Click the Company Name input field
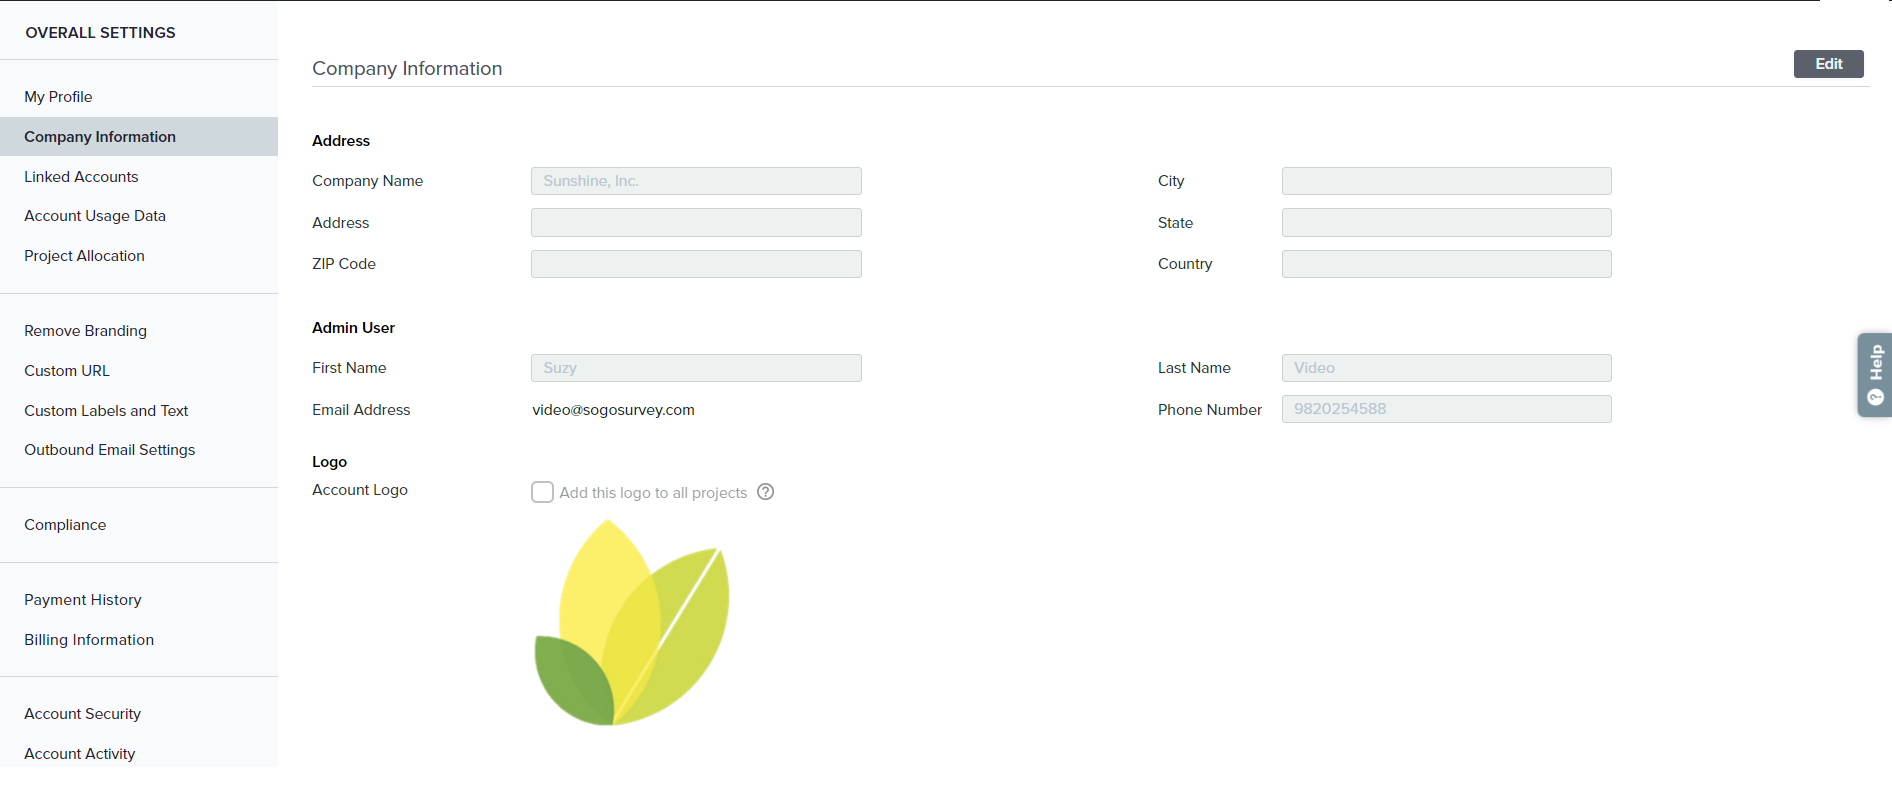This screenshot has width=1892, height=790. click(x=696, y=181)
